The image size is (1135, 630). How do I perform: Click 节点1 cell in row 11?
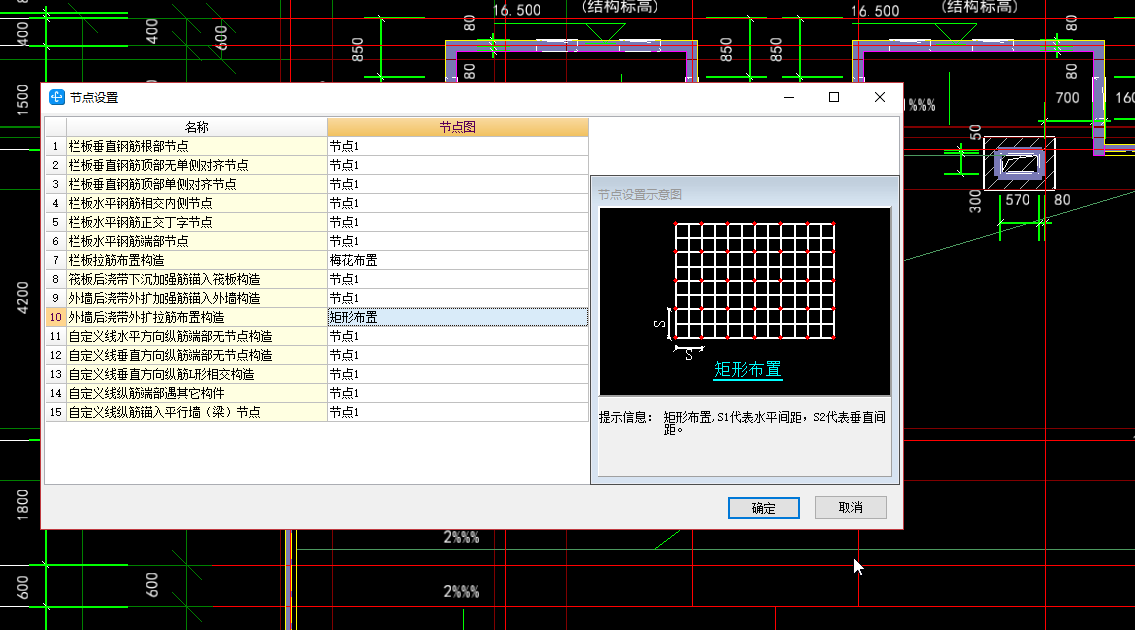point(457,336)
